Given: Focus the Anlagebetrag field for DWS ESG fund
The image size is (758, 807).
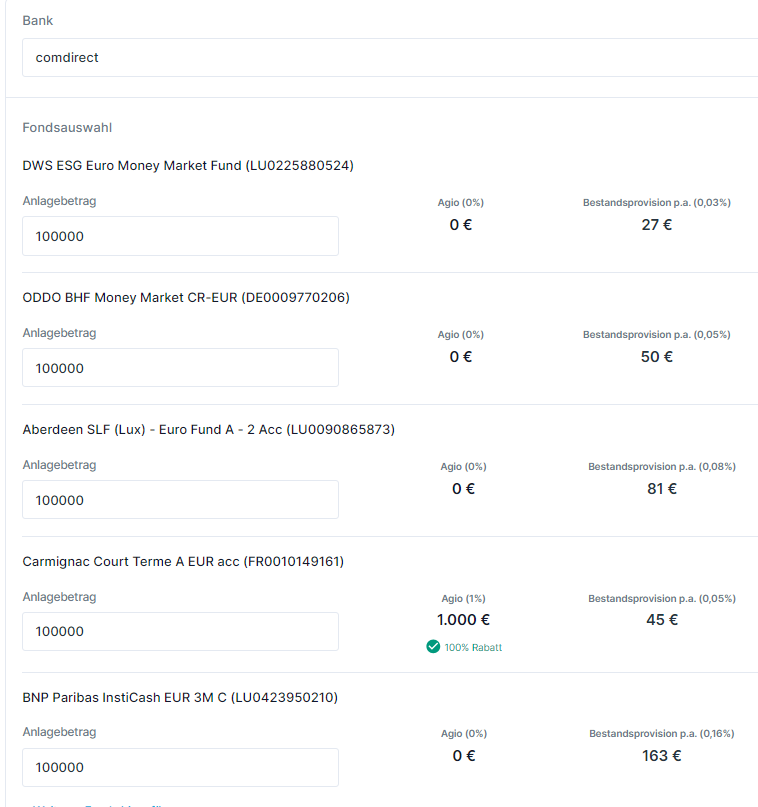Looking at the screenshot, I should pos(180,237).
